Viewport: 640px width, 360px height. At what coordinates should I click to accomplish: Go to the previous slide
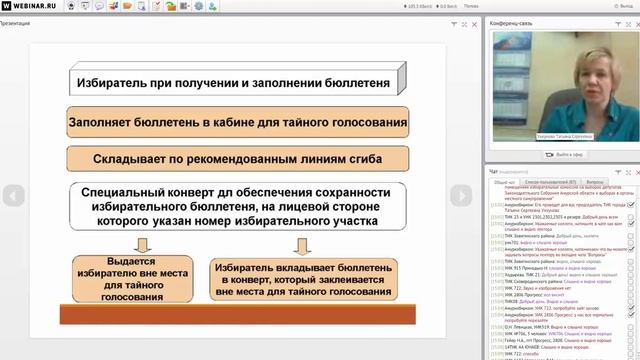pyautogui.click(x=13, y=196)
